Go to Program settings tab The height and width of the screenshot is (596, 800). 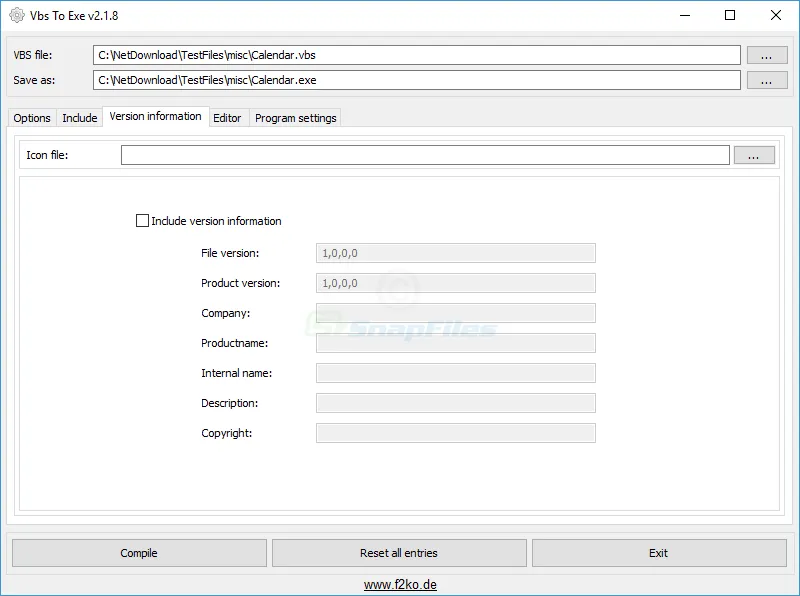click(x=295, y=118)
